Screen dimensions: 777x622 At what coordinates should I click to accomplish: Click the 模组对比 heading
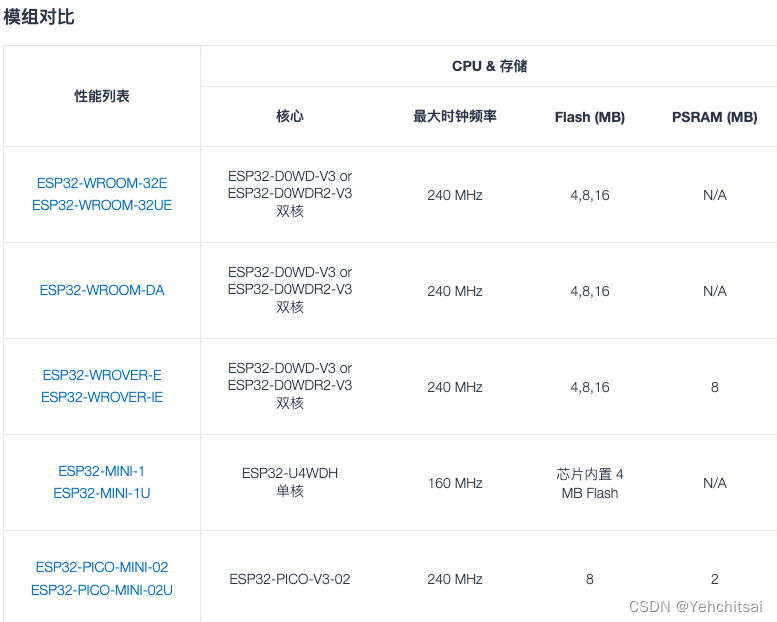39,17
